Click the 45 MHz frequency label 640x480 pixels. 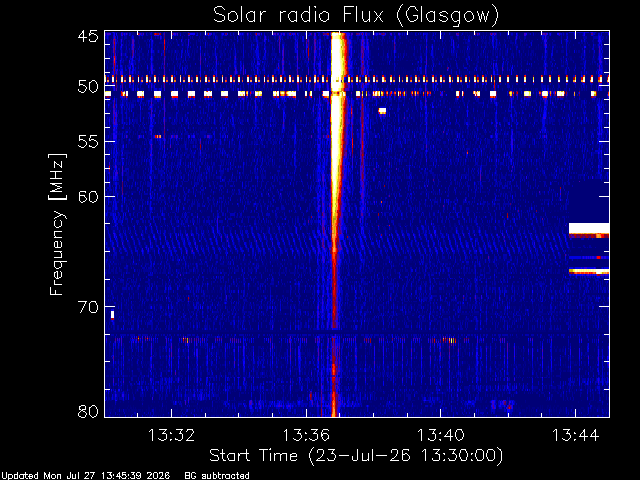coord(88,36)
